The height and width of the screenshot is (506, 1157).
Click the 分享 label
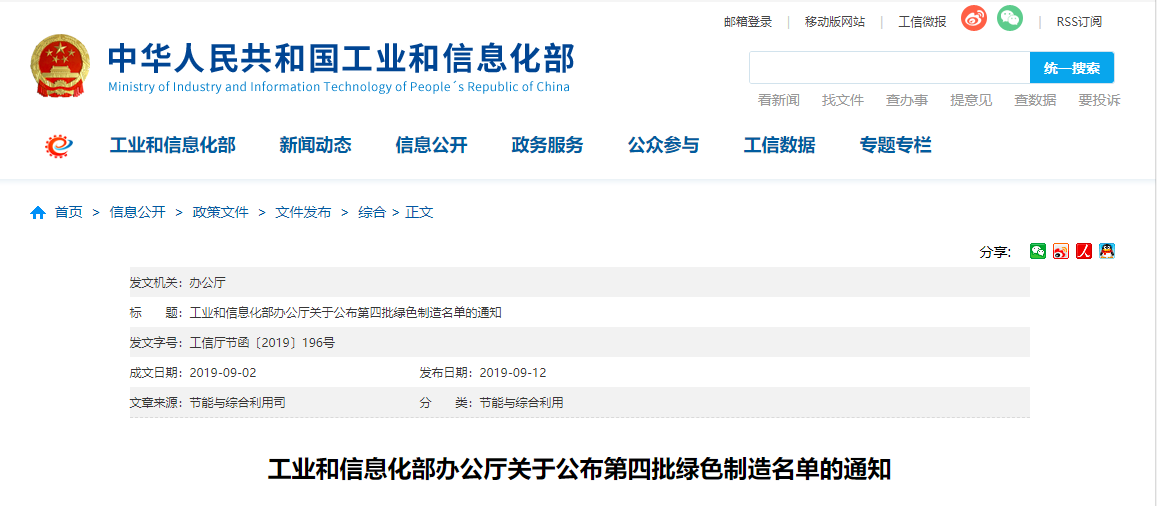[995, 252]
